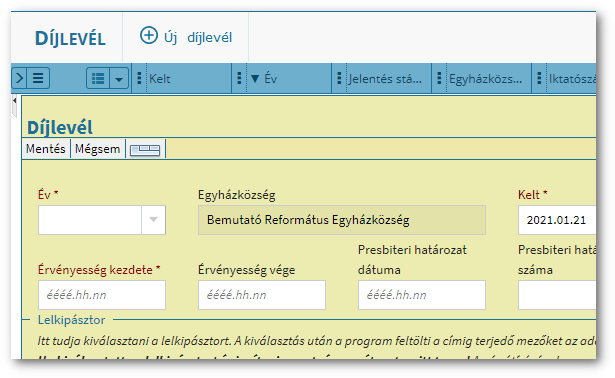The width and height of the screenshot is (615, 378).
Task: Click the form layout icon beside Mégsem
Action: click(x=145, y=149)
